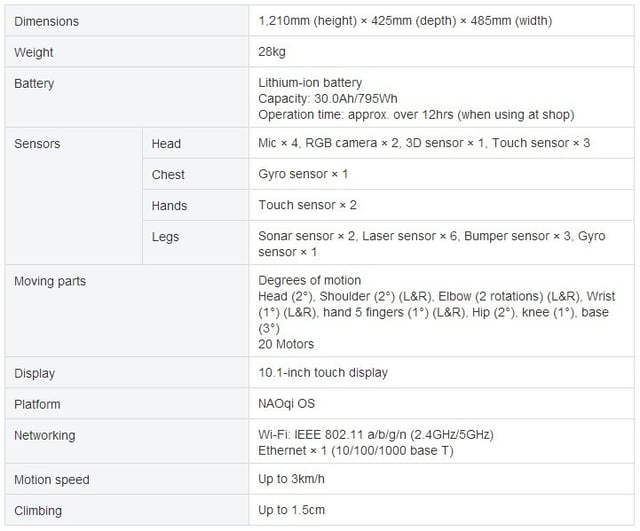Click the NAOqi OS platform value
Viewport: 640px width, 531px height.
288,404
